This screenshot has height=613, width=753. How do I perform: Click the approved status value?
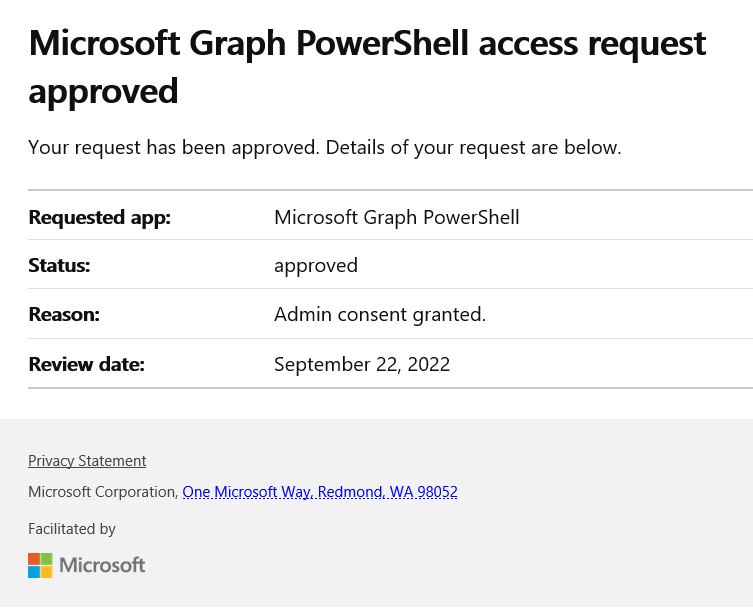(316, 266)
